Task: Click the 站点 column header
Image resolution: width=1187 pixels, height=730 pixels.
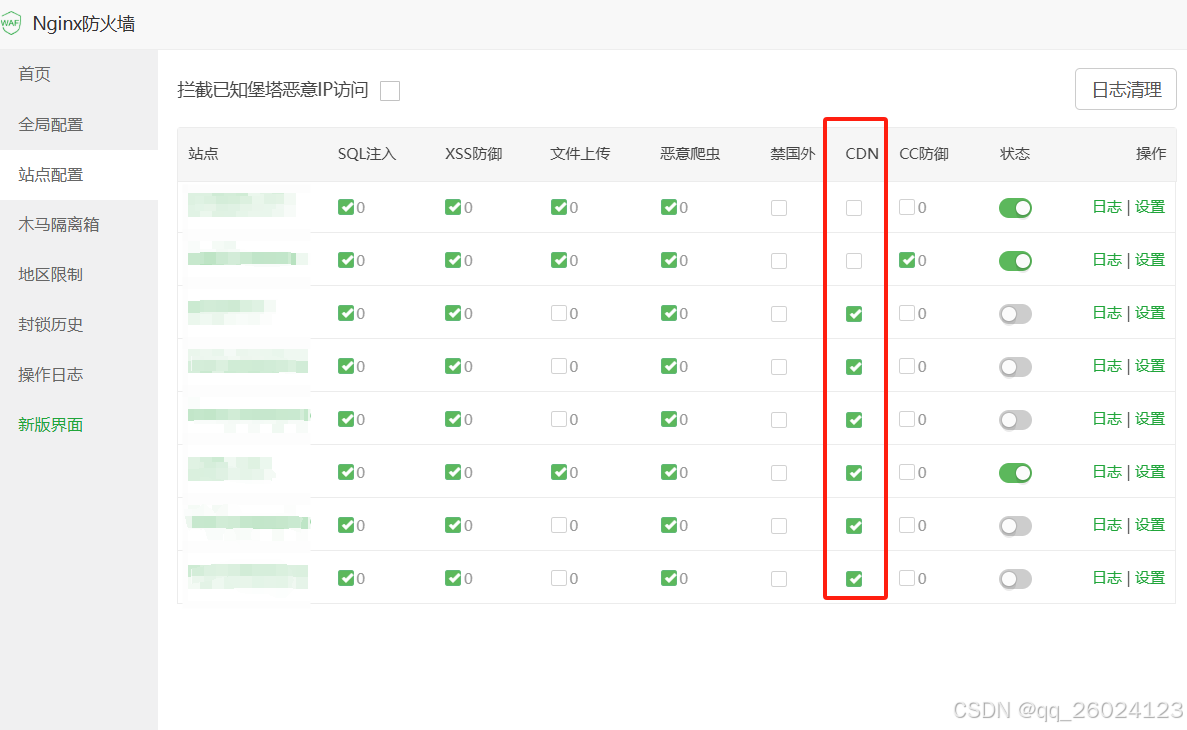Action: [x=203, y=154]
